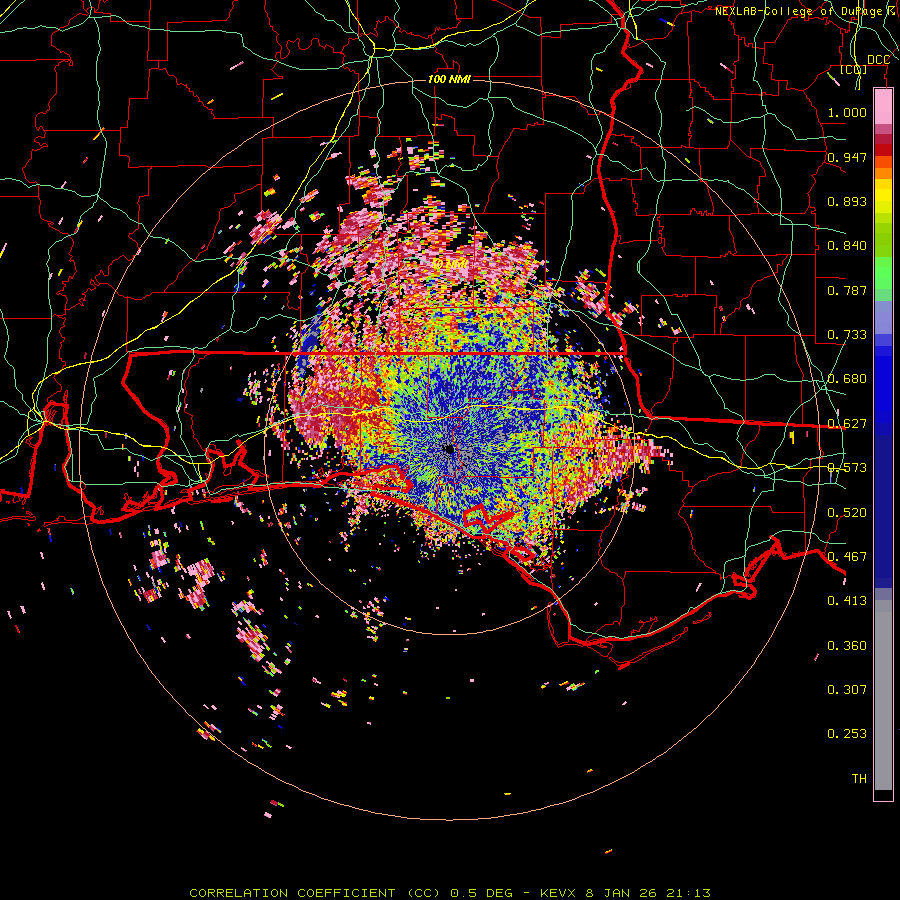900x900 pixels.
Task: Click the 1.000 legend value
Action: (847, 112)
